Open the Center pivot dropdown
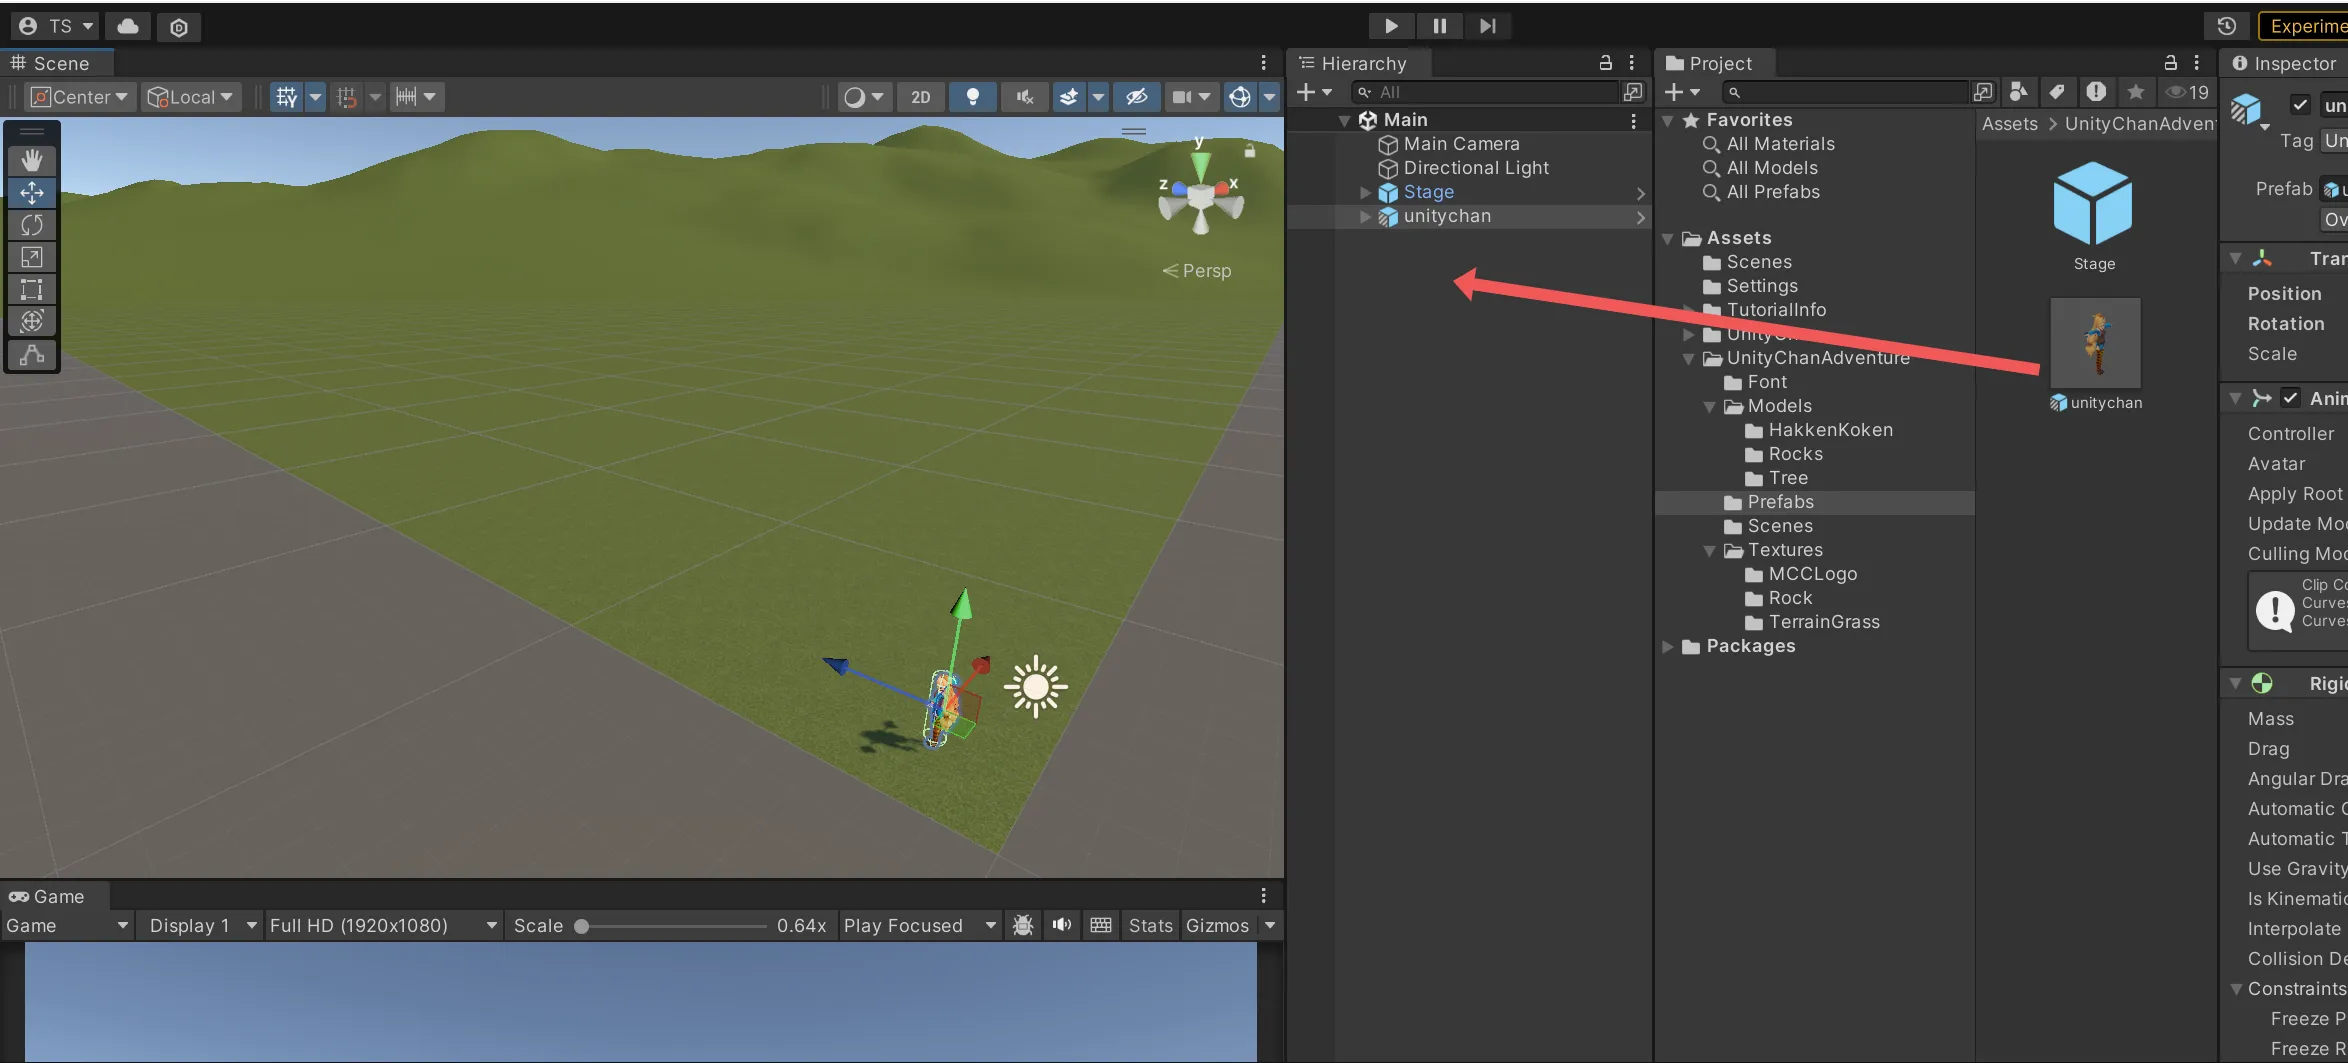Viewport: 2348px width, 1063px height. pyautogui.click(x=82, y=97)
